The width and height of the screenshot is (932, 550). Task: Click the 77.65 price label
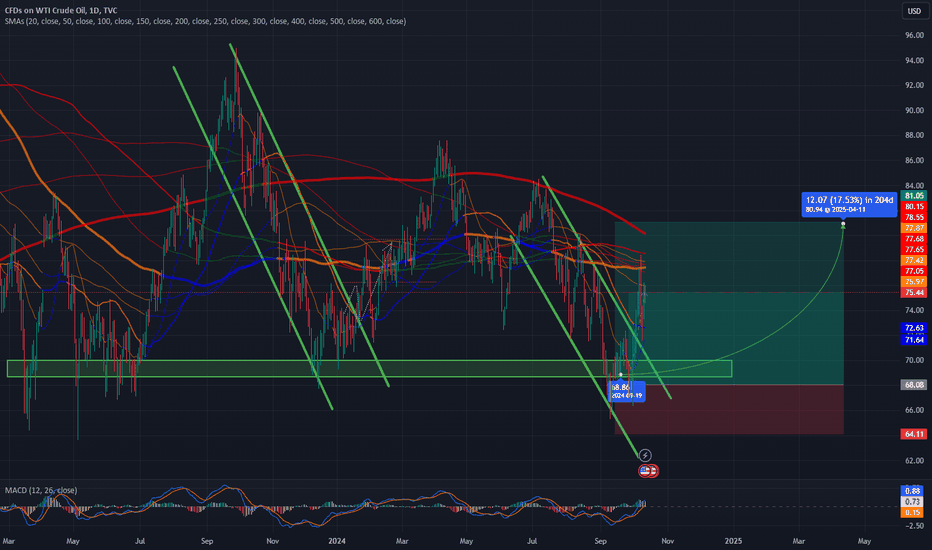(914, 249)
